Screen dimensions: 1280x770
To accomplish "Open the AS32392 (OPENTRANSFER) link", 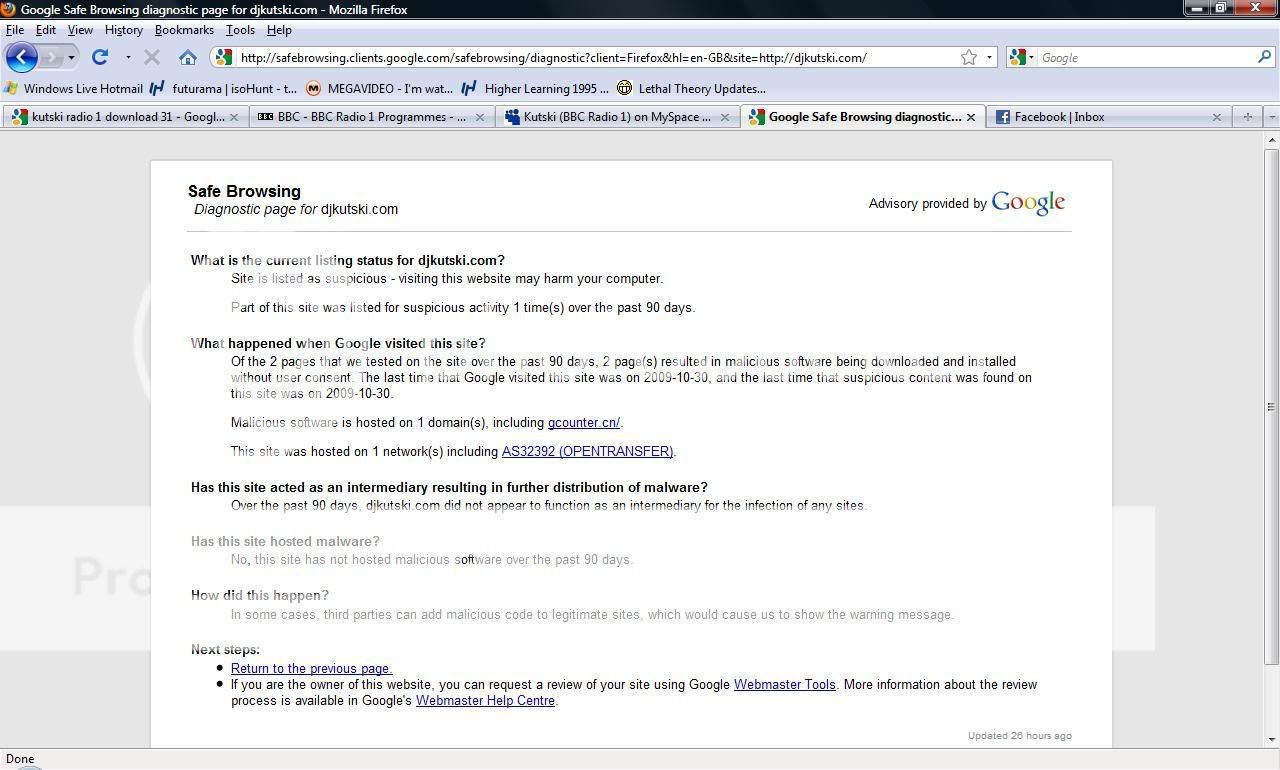I will pyautogui.click(x=587, y=452).
